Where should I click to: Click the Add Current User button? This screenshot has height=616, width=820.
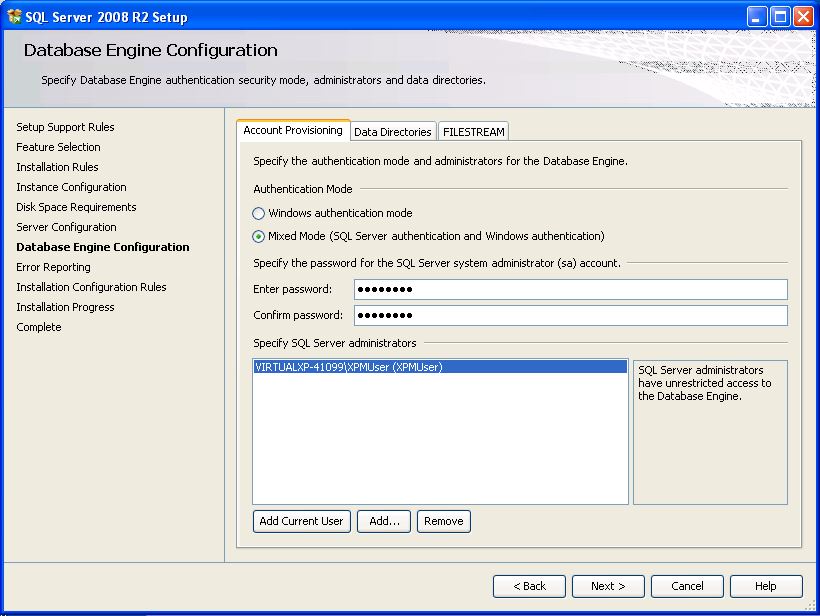(x=301, y=522)
